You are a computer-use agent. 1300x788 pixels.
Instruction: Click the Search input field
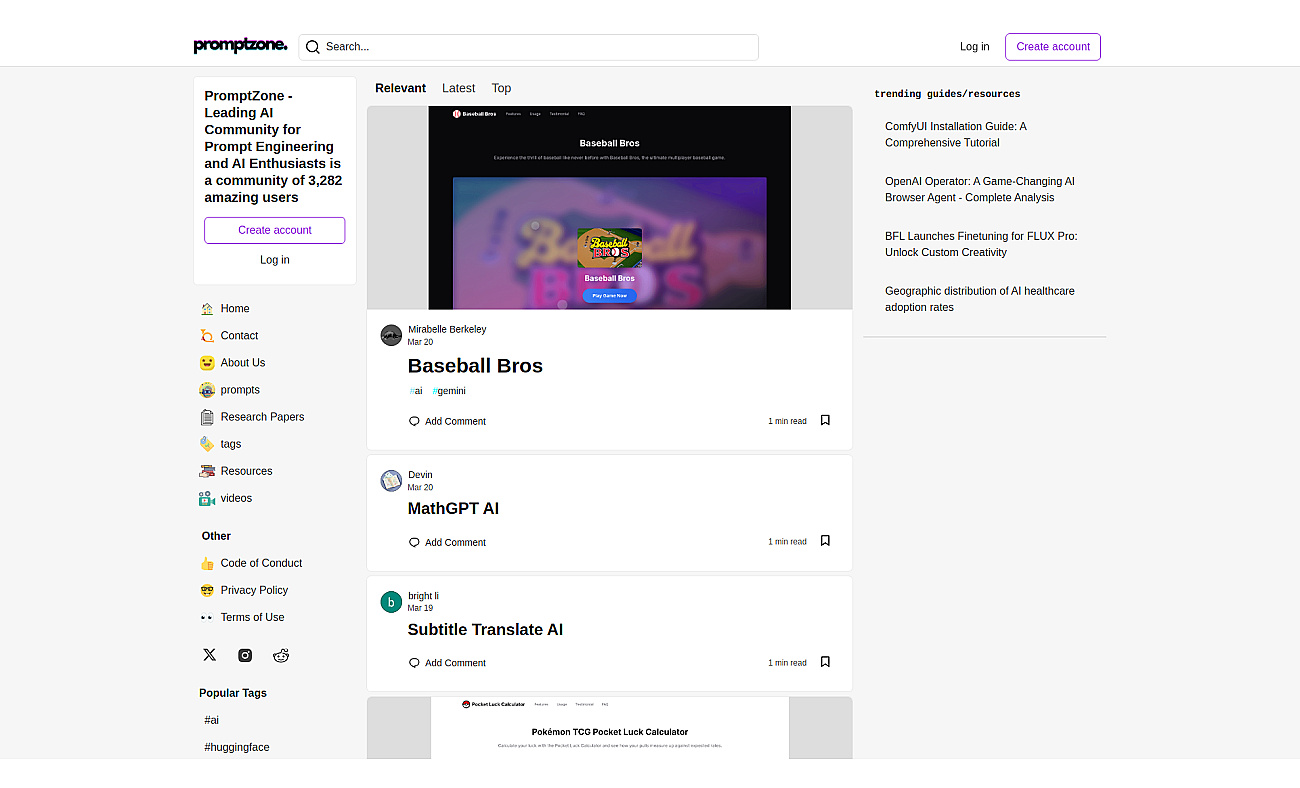click(528, 47)
